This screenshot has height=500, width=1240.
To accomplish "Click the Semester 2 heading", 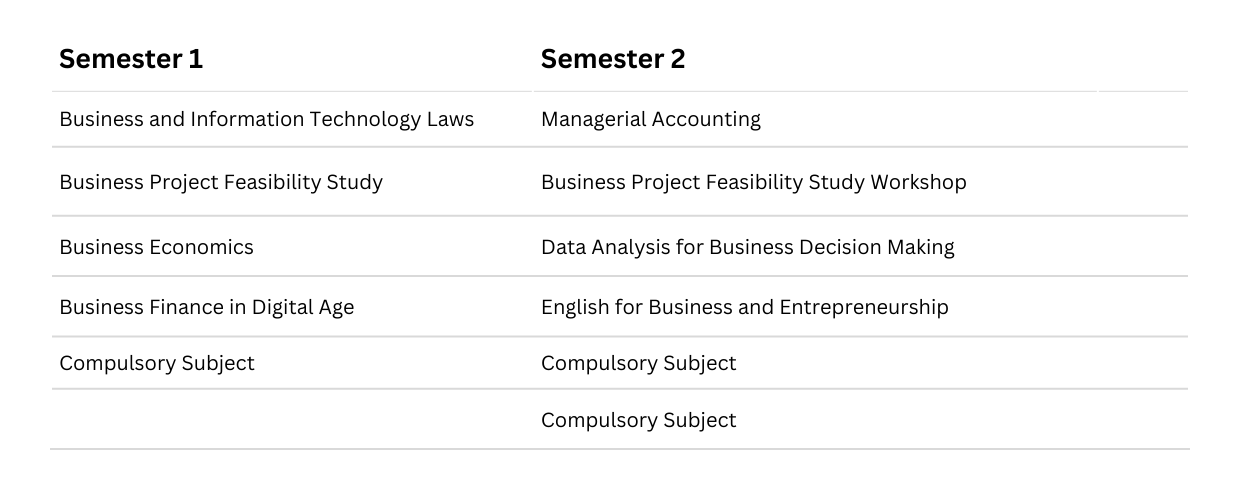I will point(613,59).
